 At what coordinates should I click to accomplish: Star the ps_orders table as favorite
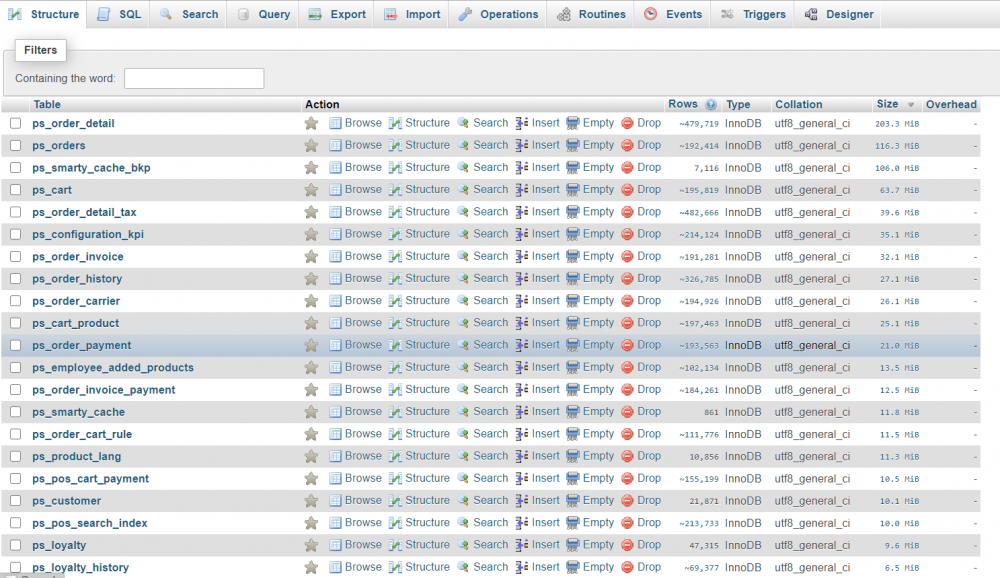tap(311, 145)
